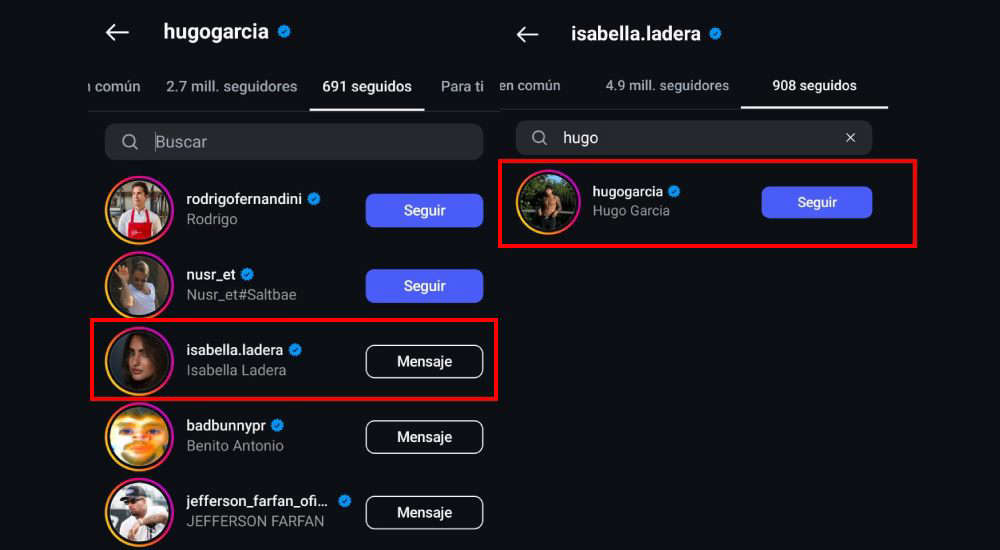Follow nusr_et with Seguir button
This screenshot has width=1000, height=550.
tap(424, 286)
